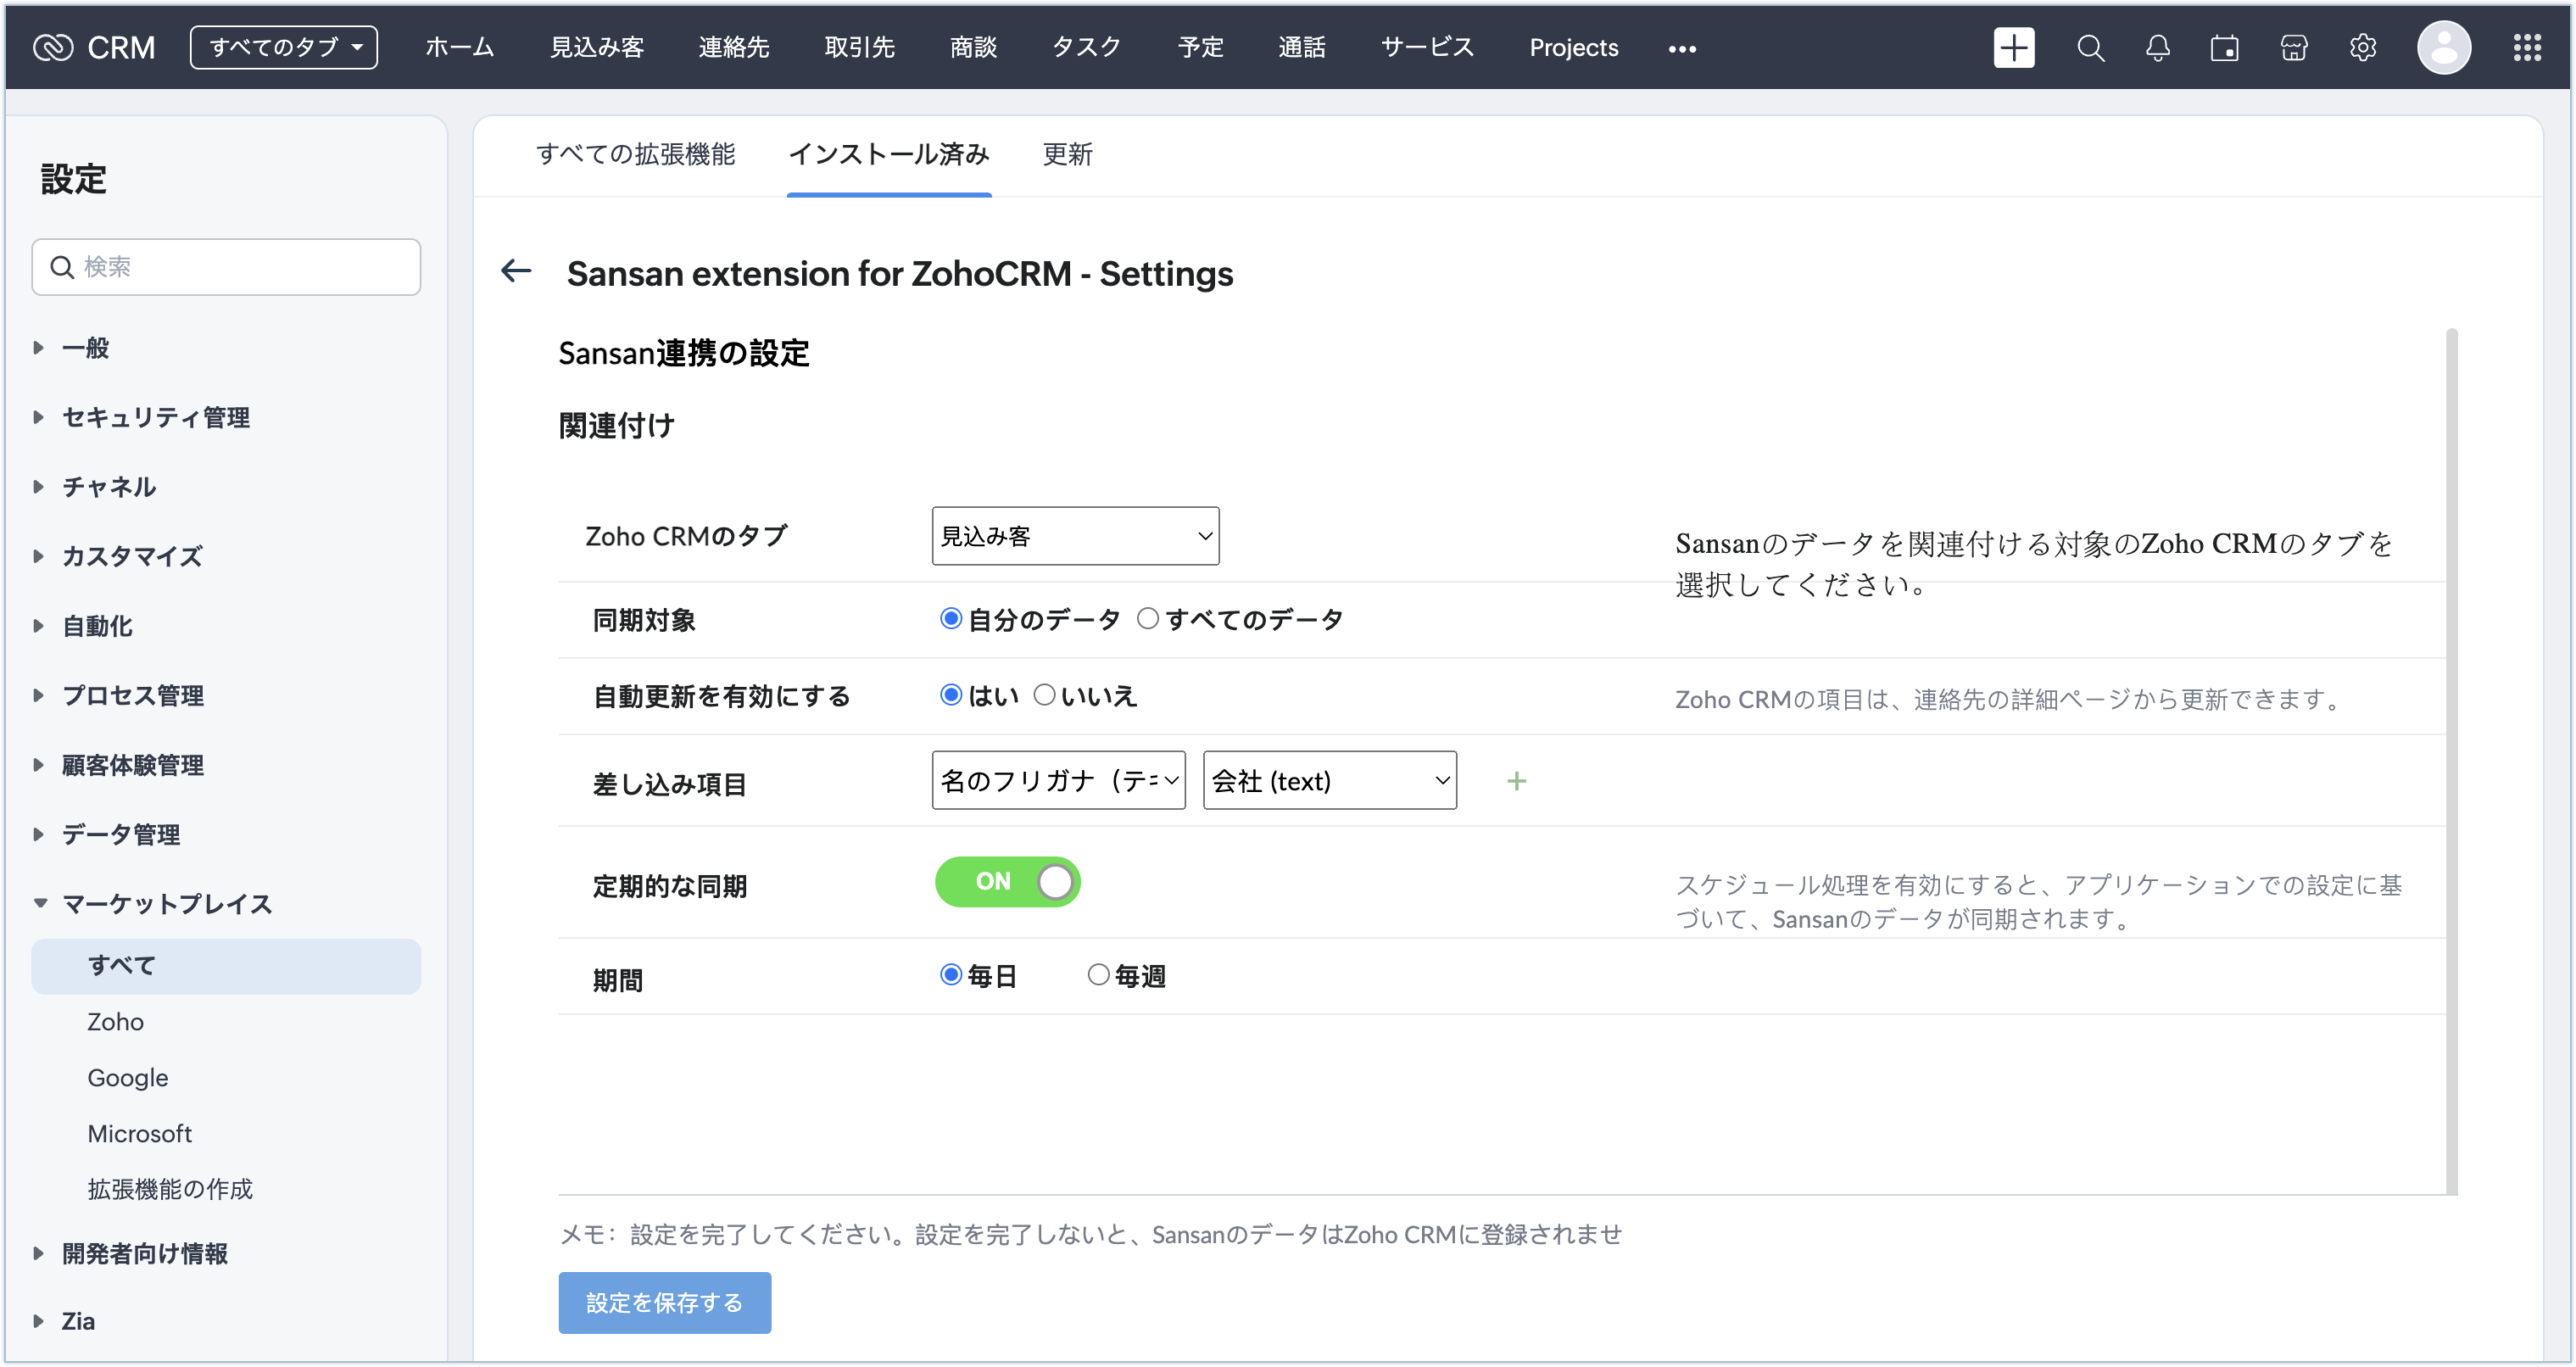
Task: Switch to the すべての拡張機能 tab
Action: pyautogui.click(x=635, y=154)
